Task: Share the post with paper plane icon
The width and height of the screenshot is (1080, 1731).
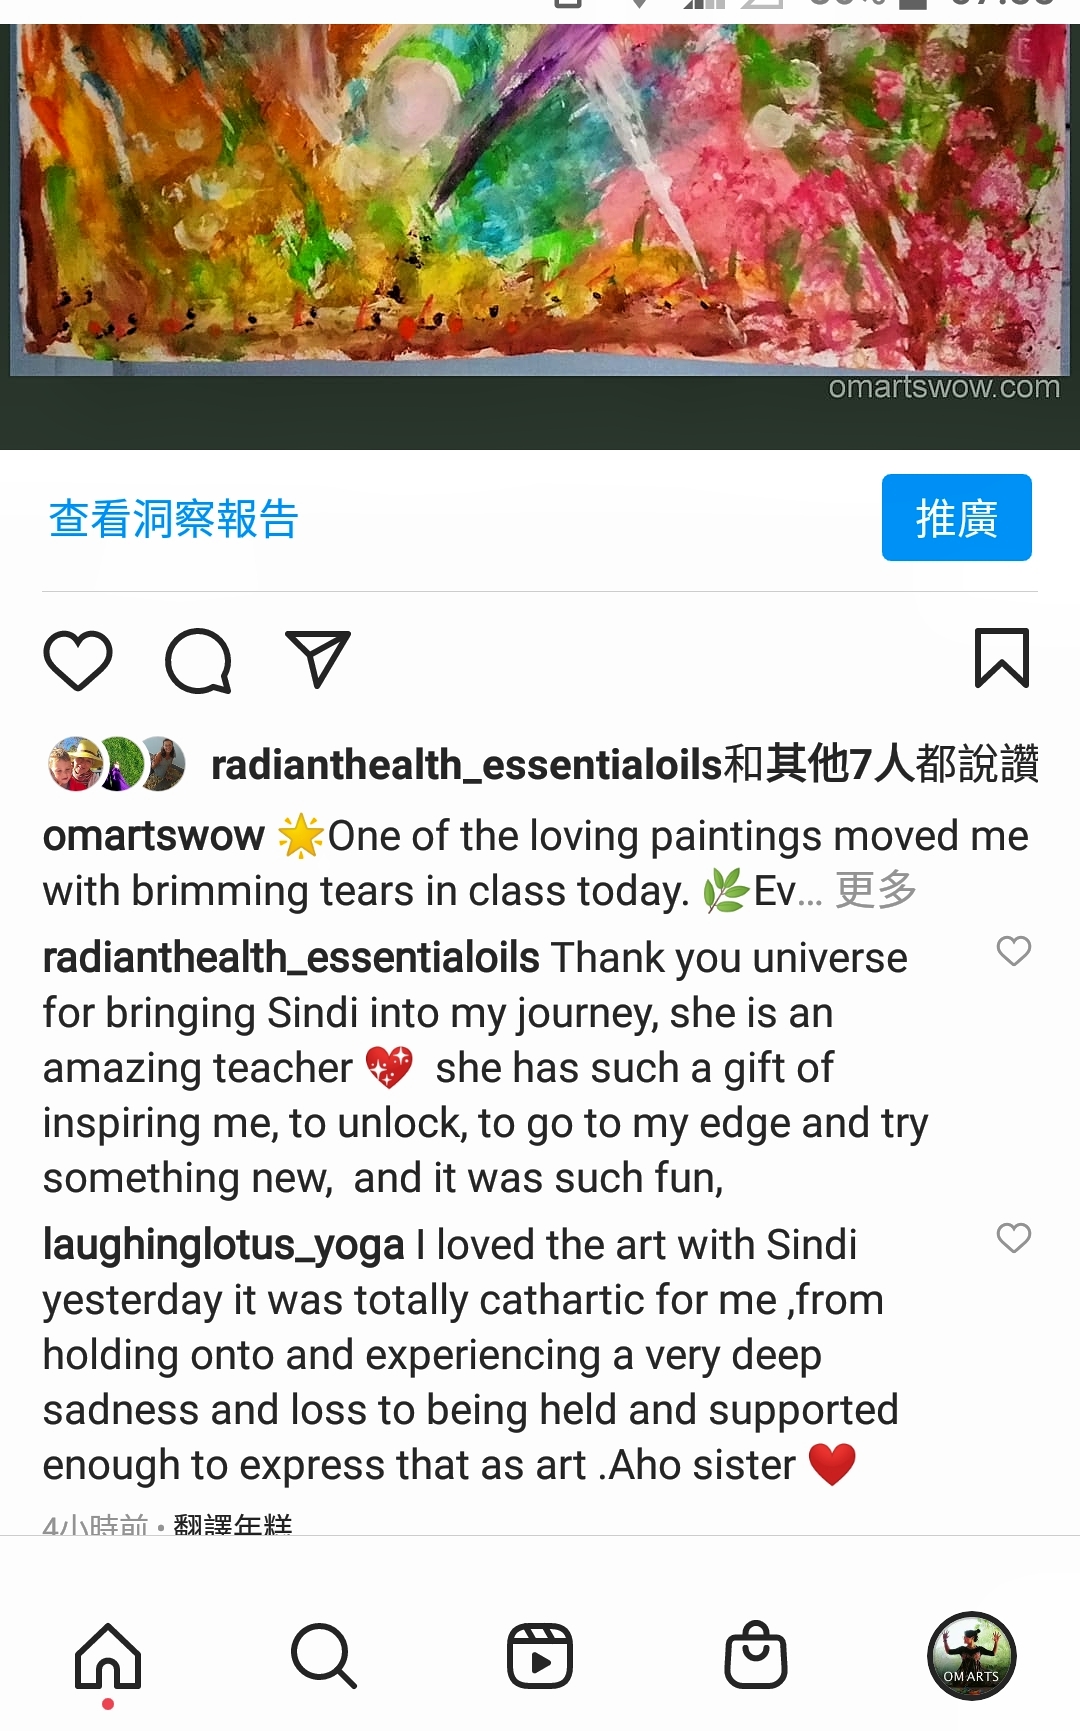Action: [318, 659]
